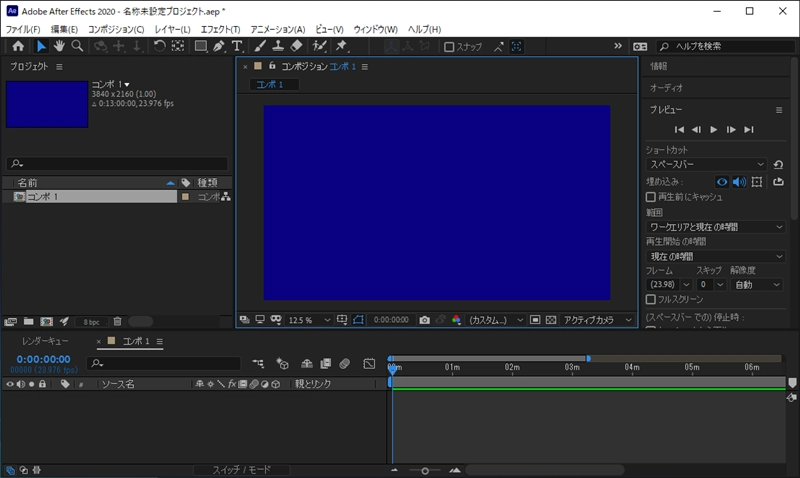
Task: Select the Type (T) tool
Action: point(237,46)
